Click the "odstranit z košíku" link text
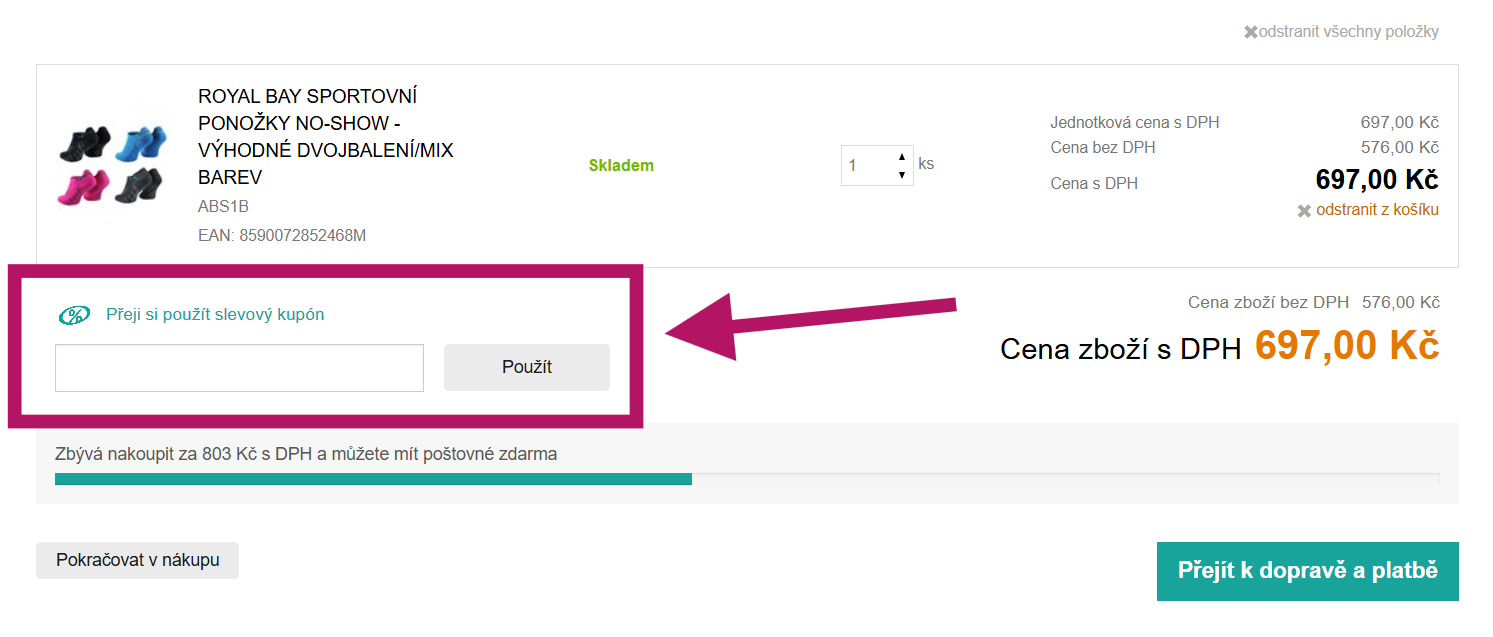 tap(1377, 210)
